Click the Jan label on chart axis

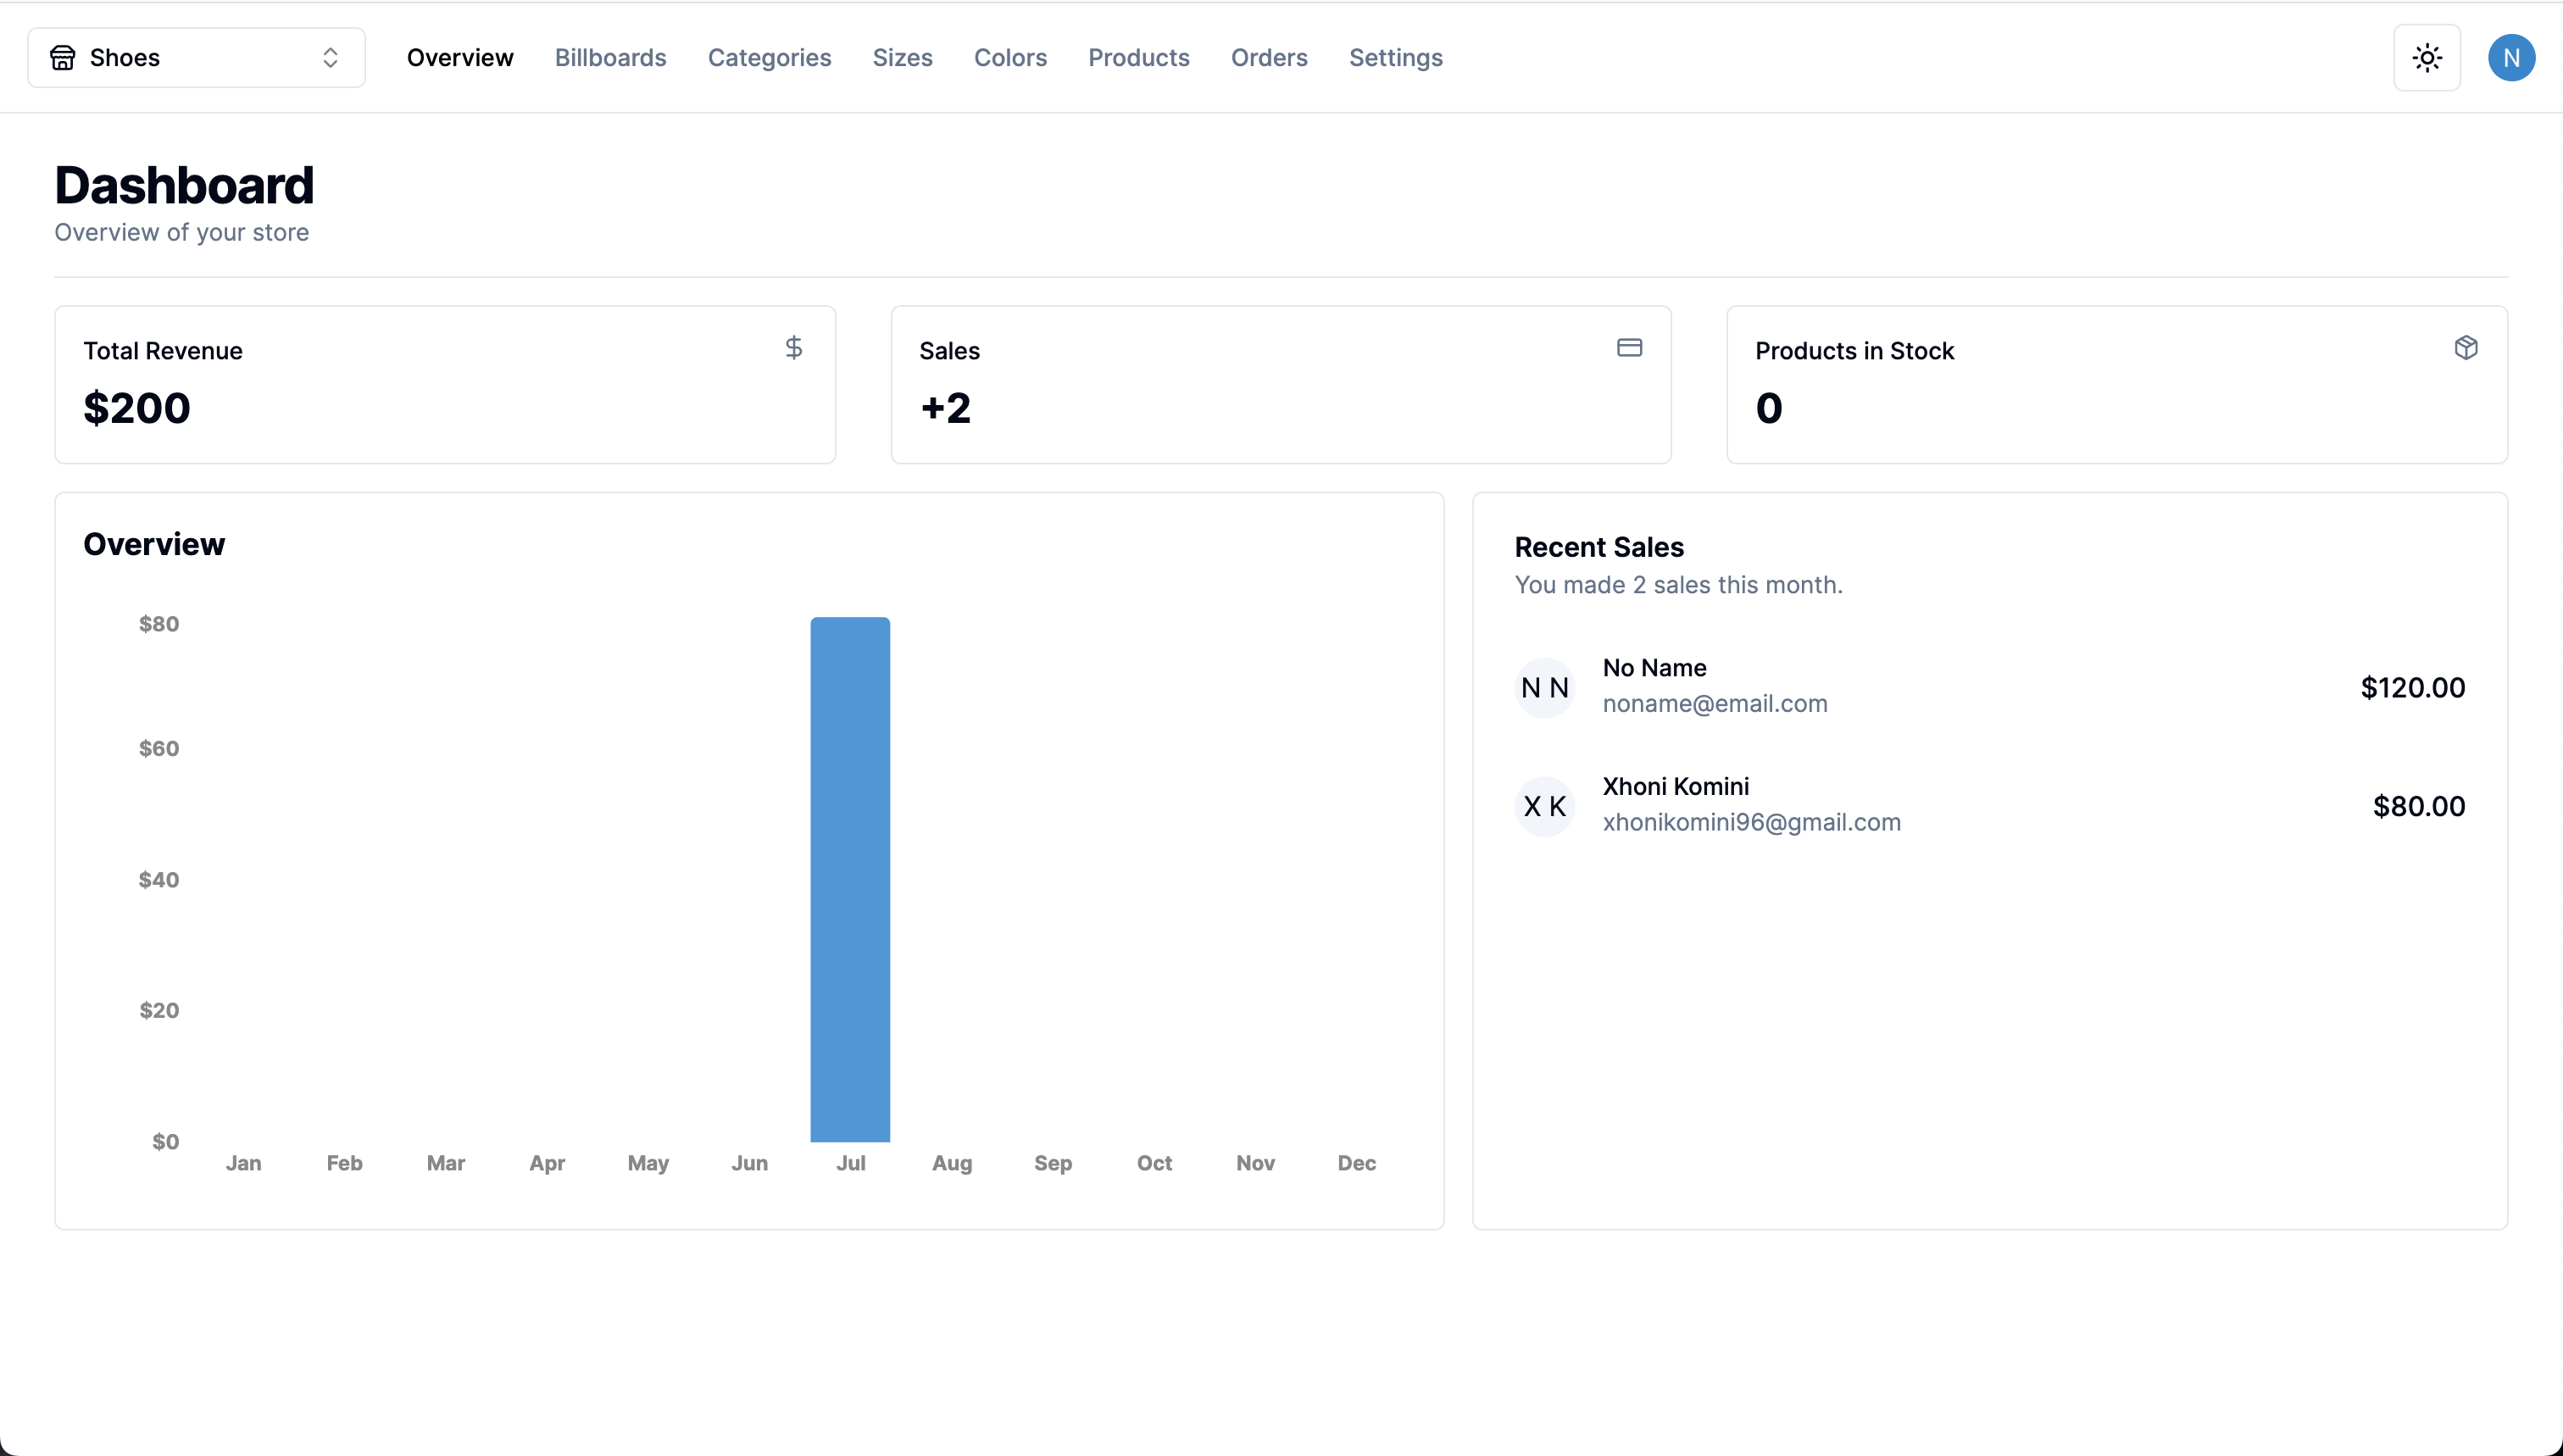243,1163
